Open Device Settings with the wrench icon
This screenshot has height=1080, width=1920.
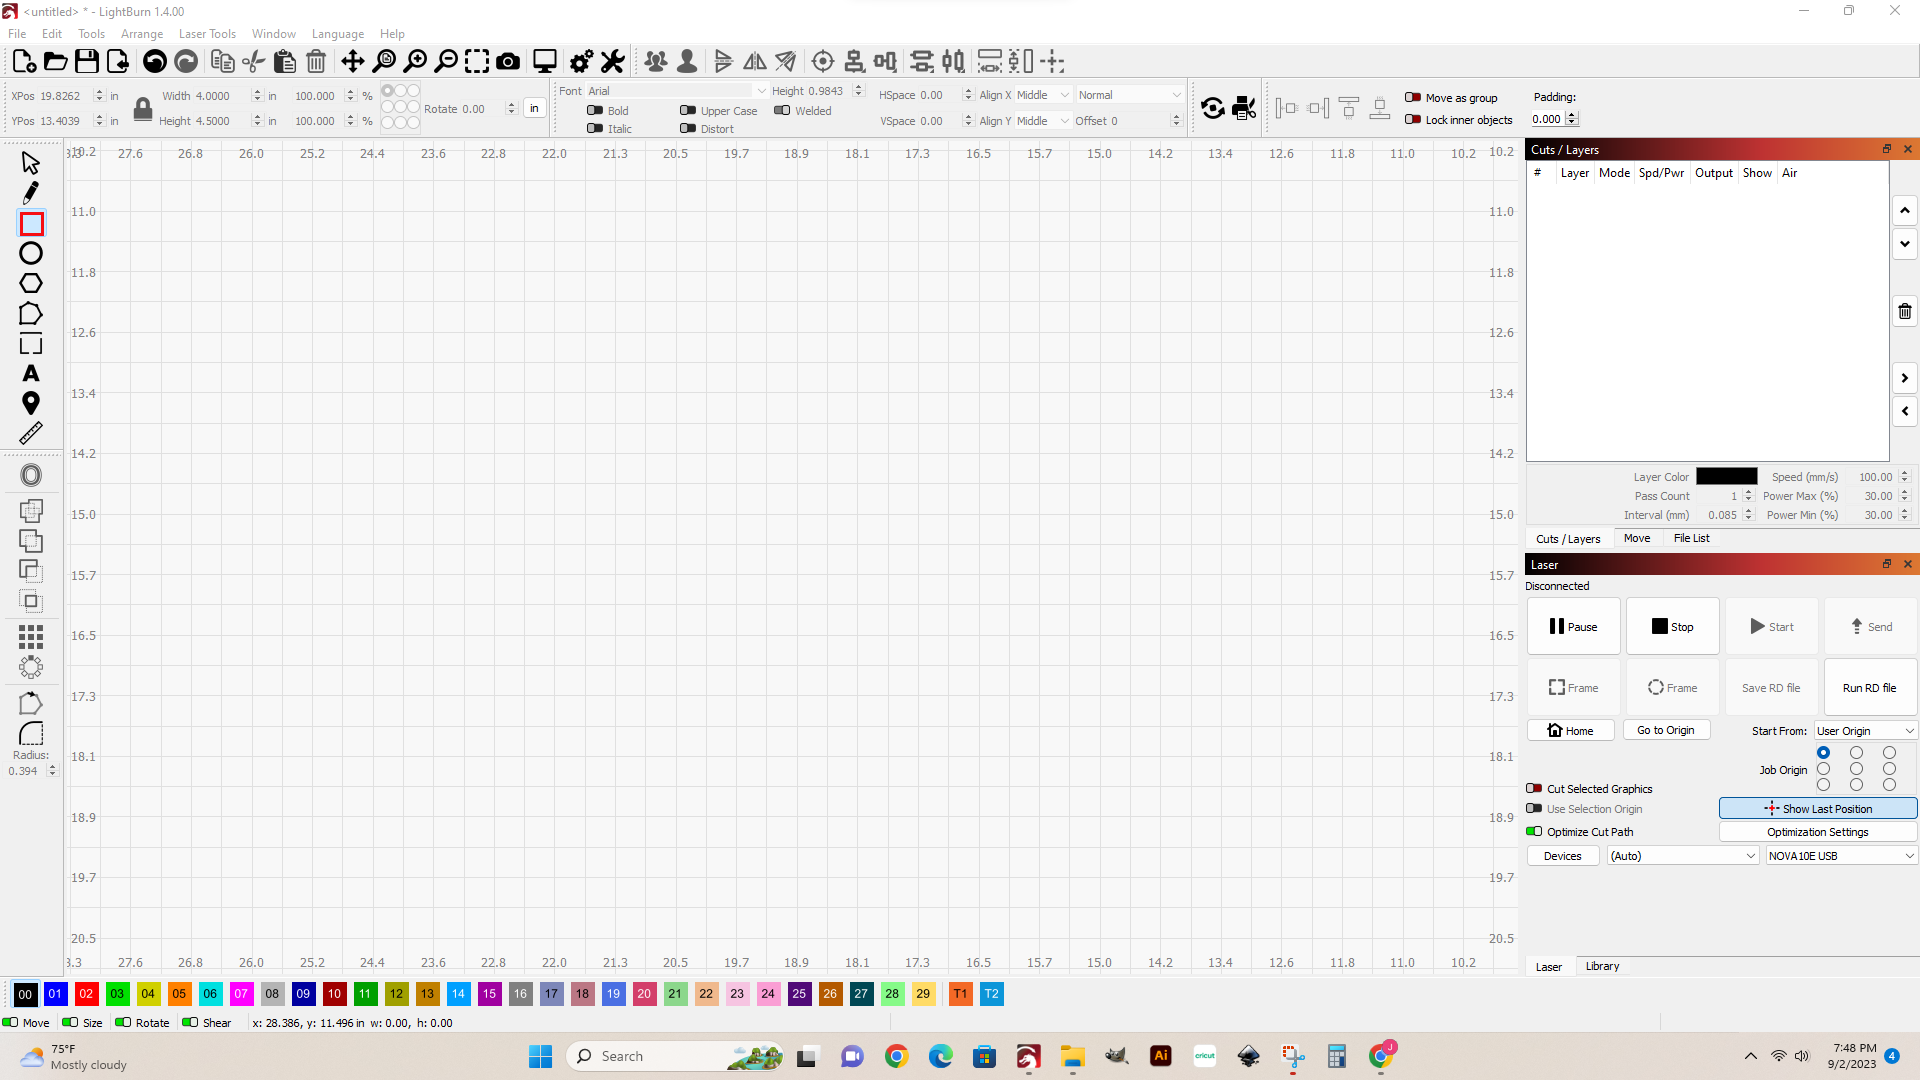pyautogui.click(x=612, y=61)
